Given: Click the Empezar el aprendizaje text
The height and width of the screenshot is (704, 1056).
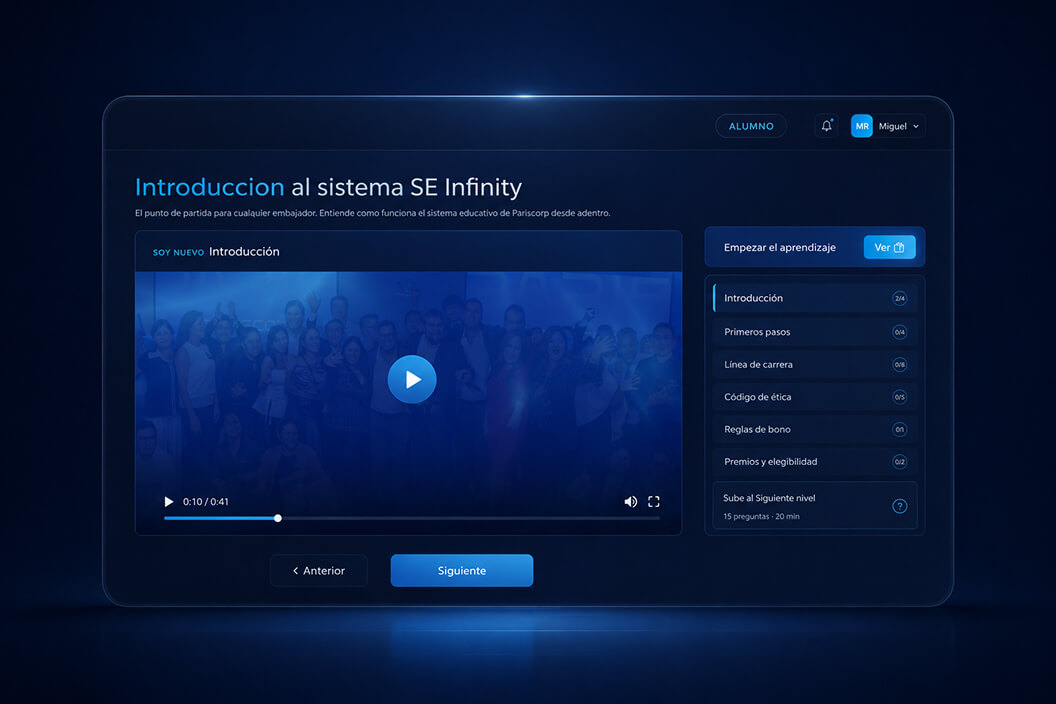Looking at the screenshot, I should (780, 247).
